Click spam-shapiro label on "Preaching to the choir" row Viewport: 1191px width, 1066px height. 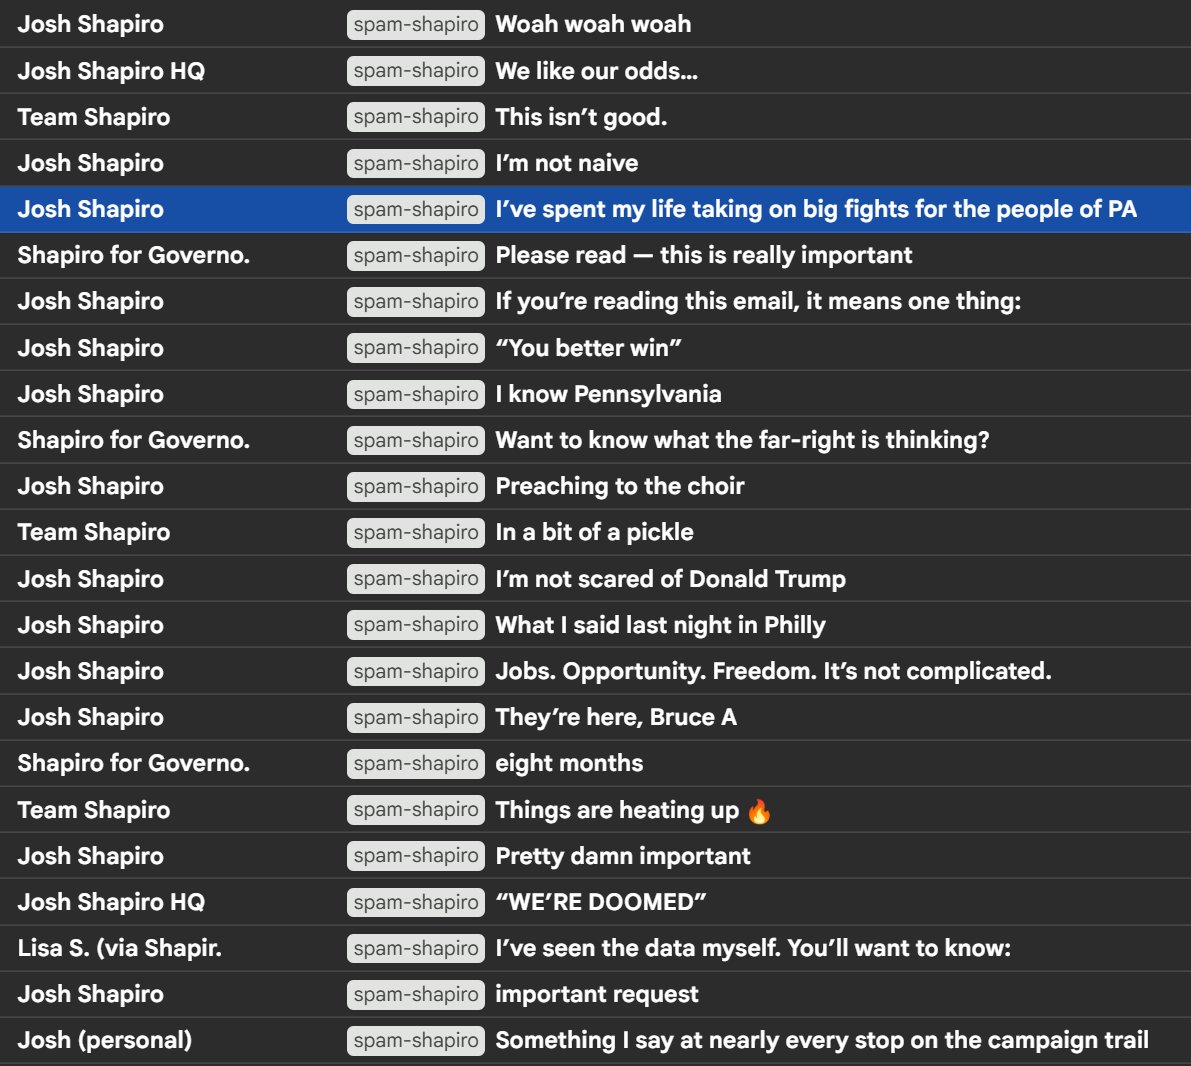click(x=415, y=486)
